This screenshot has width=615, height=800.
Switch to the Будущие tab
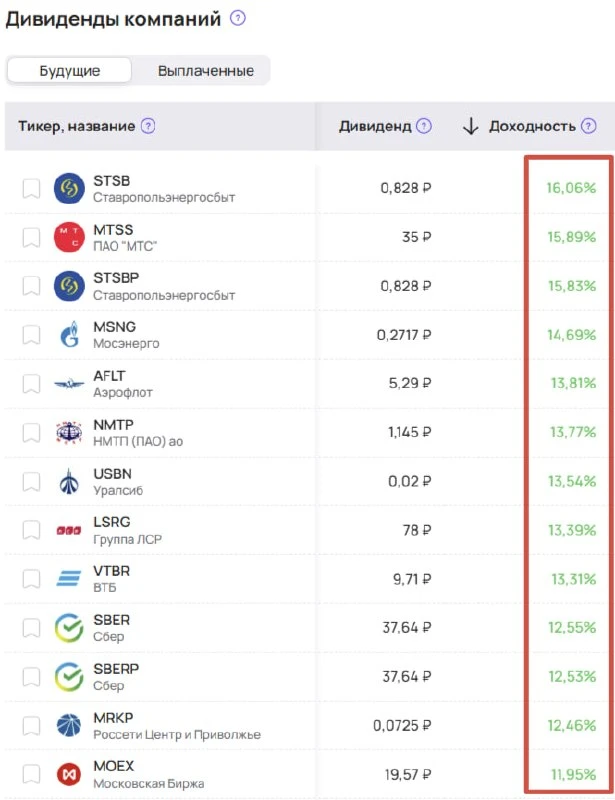(69, 70)
